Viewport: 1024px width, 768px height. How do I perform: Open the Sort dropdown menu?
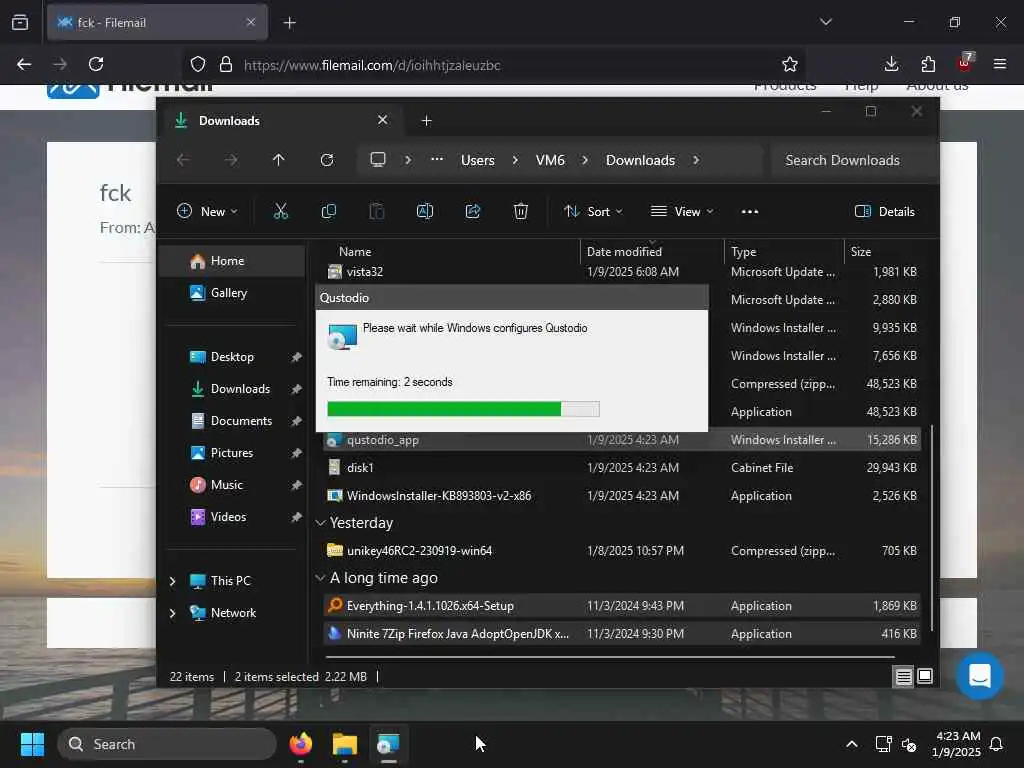point(593,212)
